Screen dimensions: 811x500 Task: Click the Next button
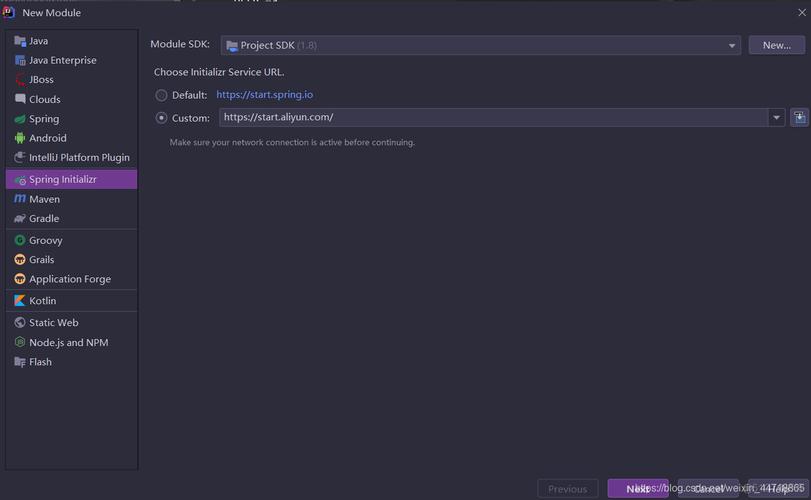pos(638,489)
